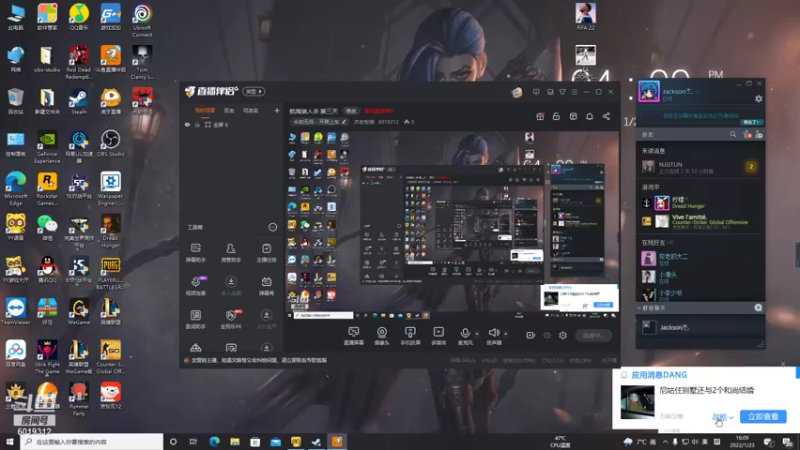Open 手机投屏 phone casting option
800x450 pixels.
click(410, 336)
